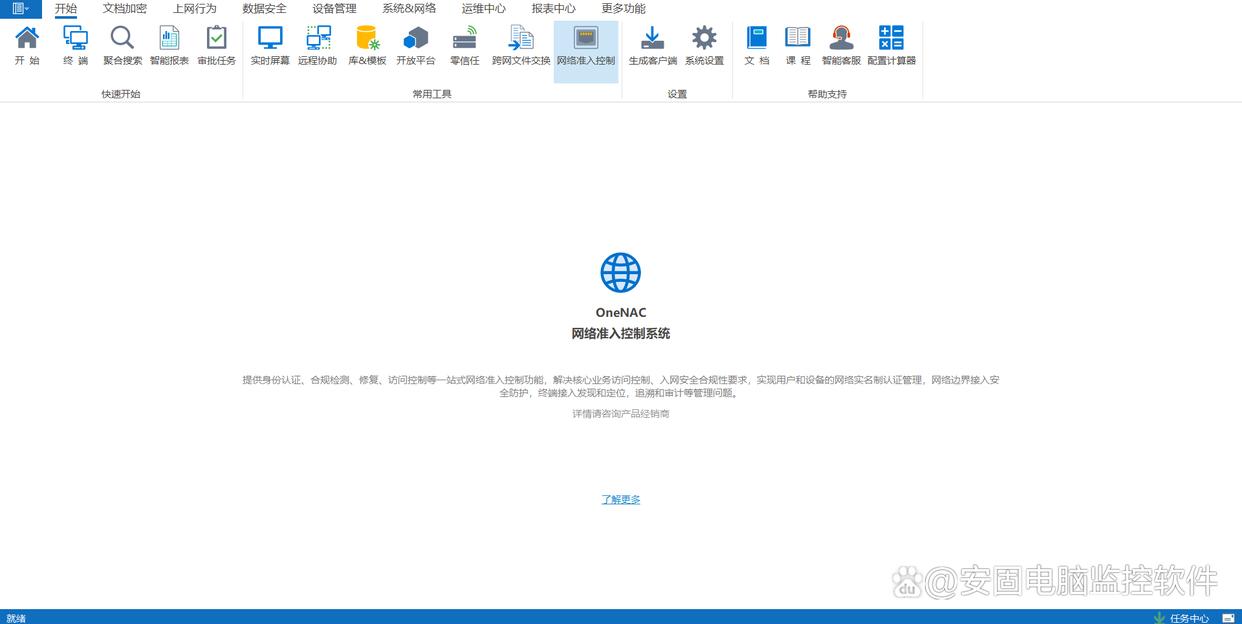Screen dimensions: 1242x624
Task: Open the 终端 terminals tool
Action: coord(75,46)
